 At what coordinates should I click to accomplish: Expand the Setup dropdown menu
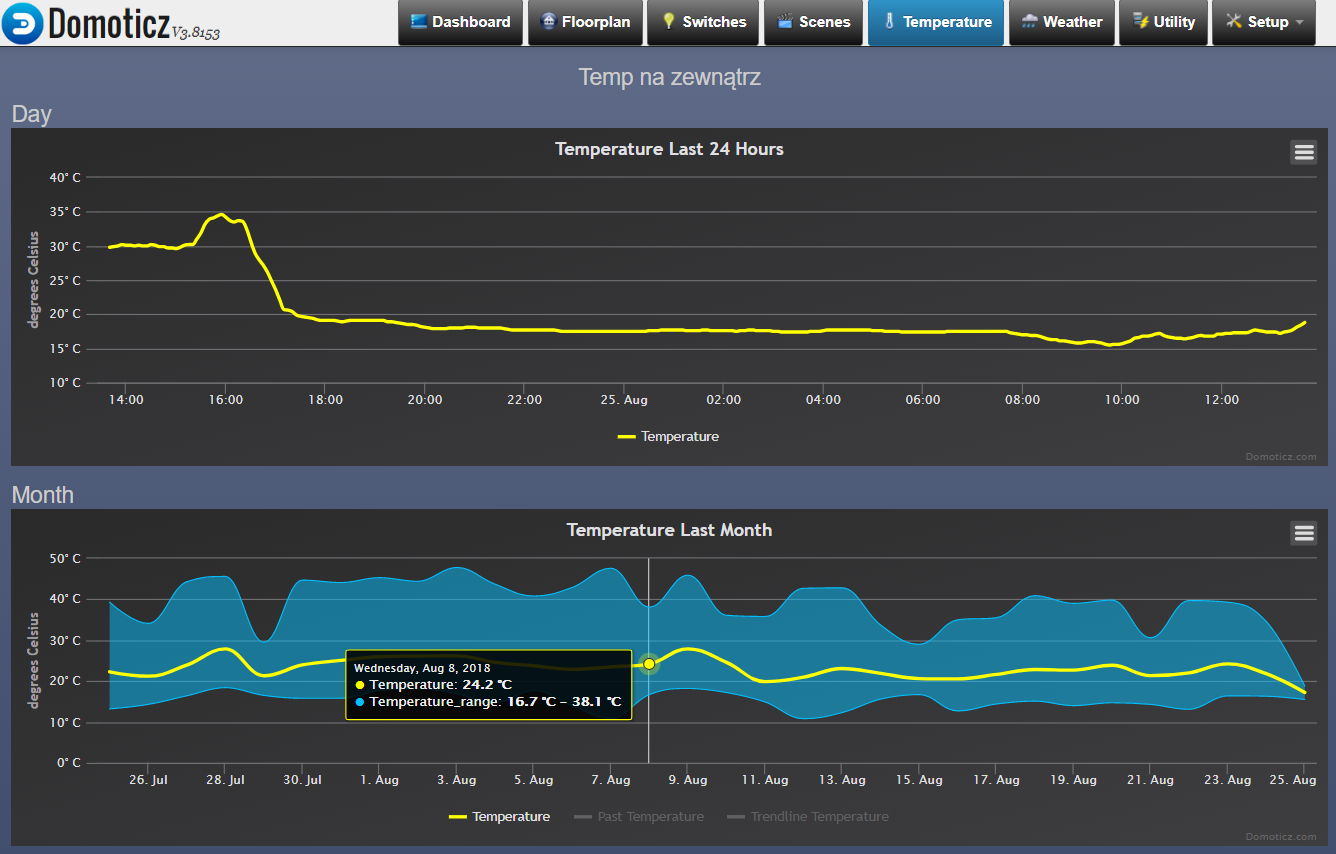[1264, 22]
